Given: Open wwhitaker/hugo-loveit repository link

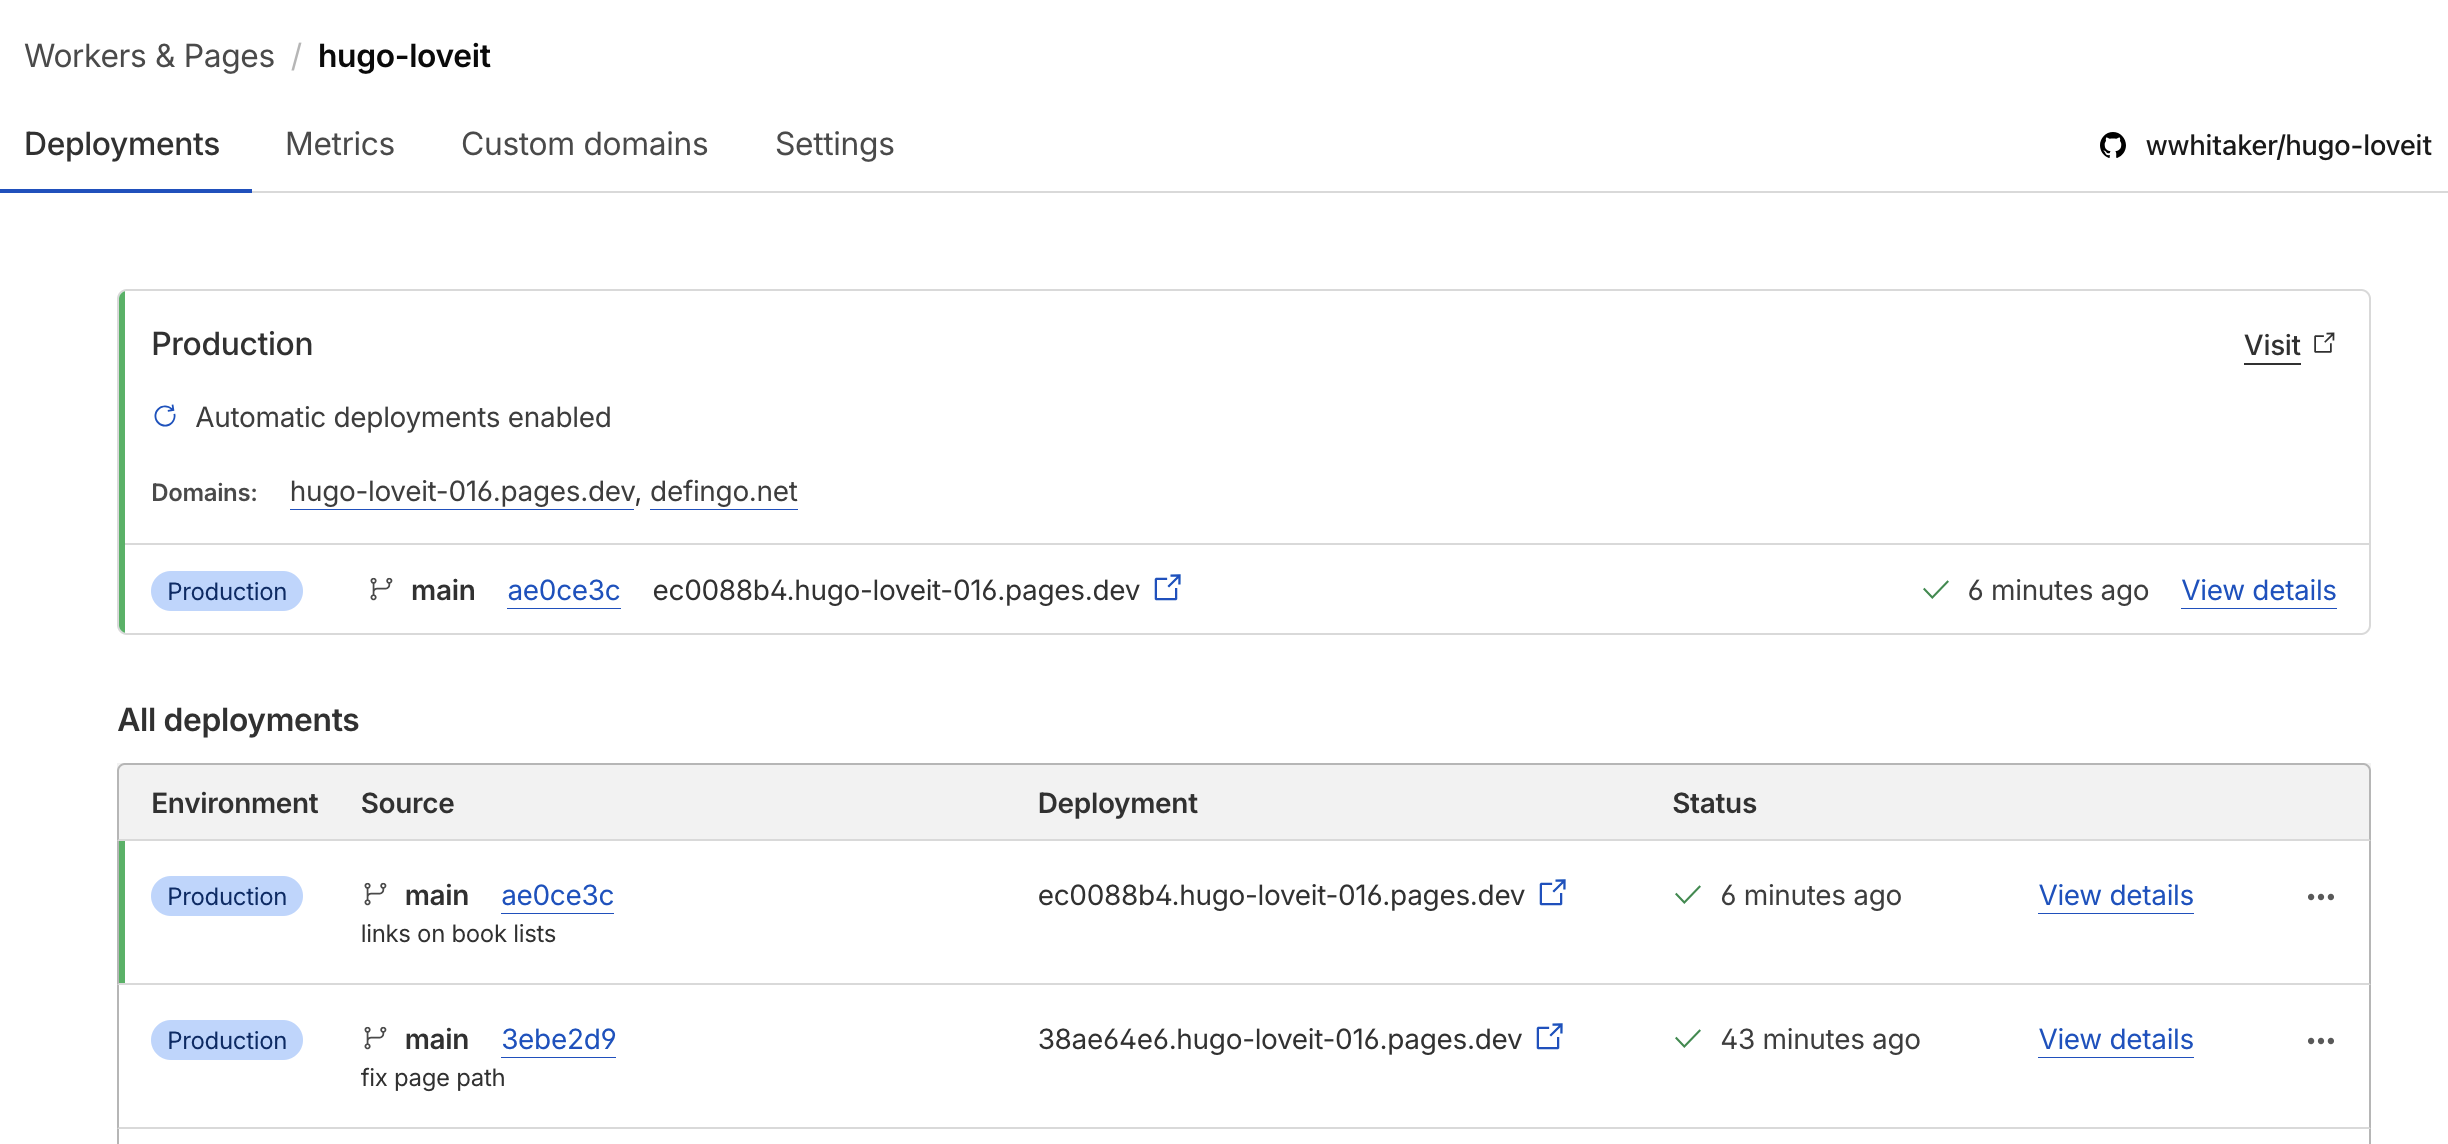Looking at the screenshot, I should pyautogui.click(x=2288, y=146).
